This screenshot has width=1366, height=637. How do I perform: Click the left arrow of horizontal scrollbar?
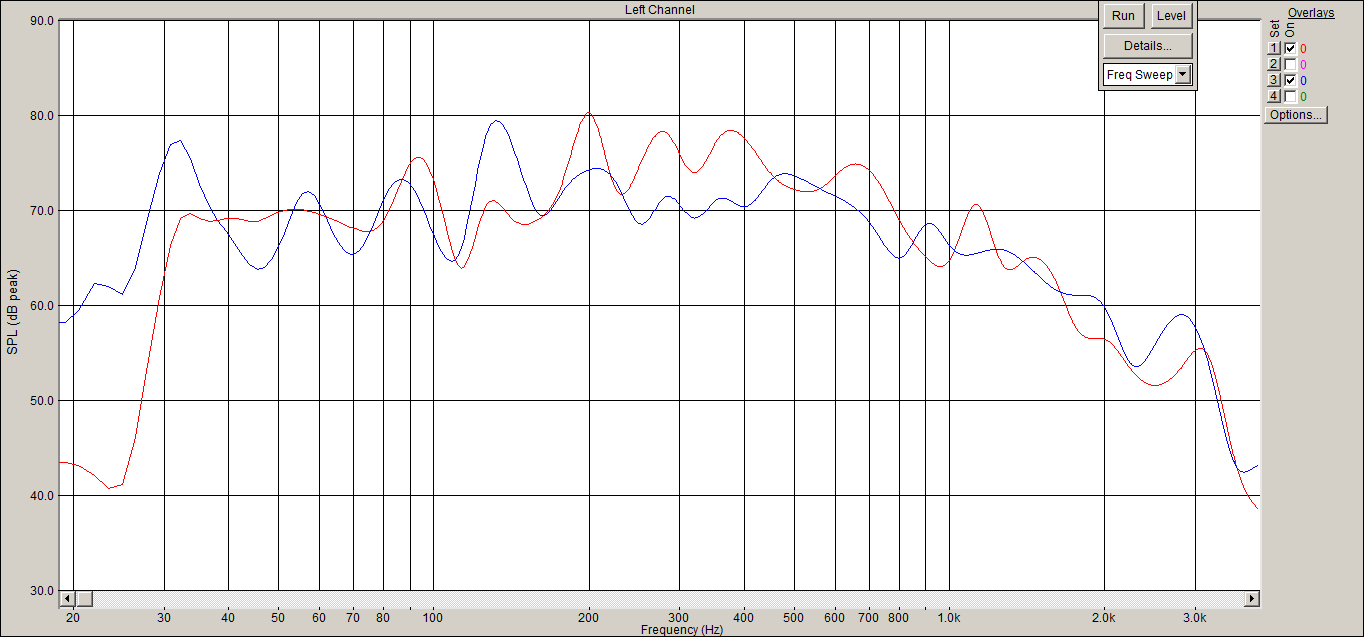(x=68, y=598)
